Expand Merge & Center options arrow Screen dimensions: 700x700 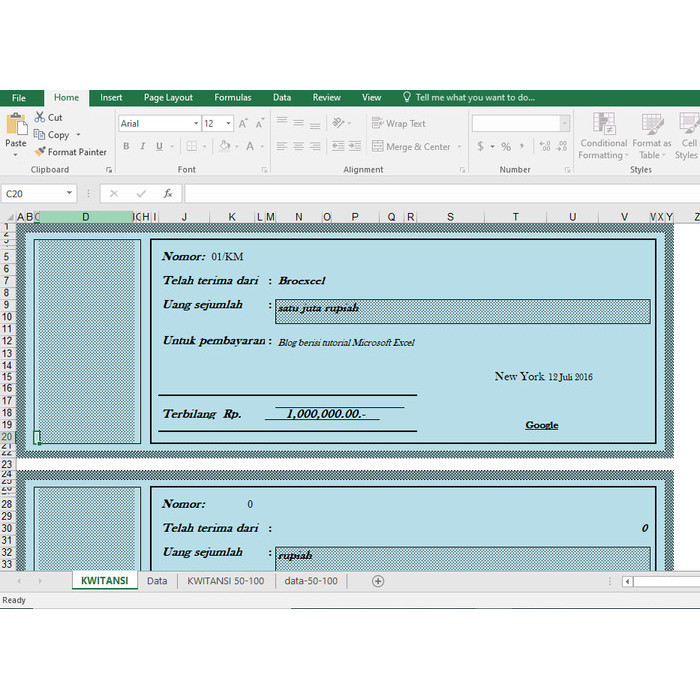point(459,146)
